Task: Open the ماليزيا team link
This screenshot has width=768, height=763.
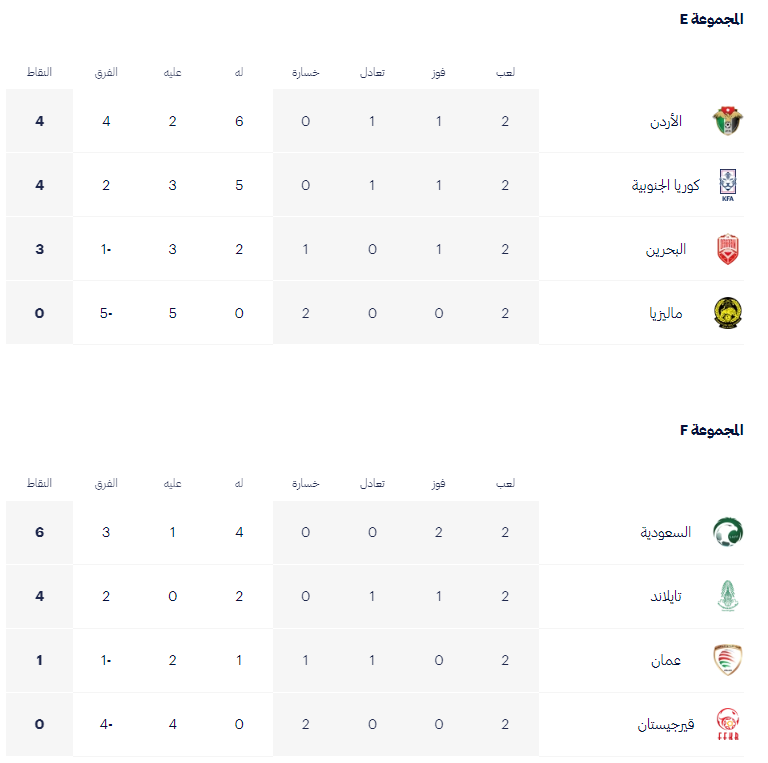Action: (666, 313)
